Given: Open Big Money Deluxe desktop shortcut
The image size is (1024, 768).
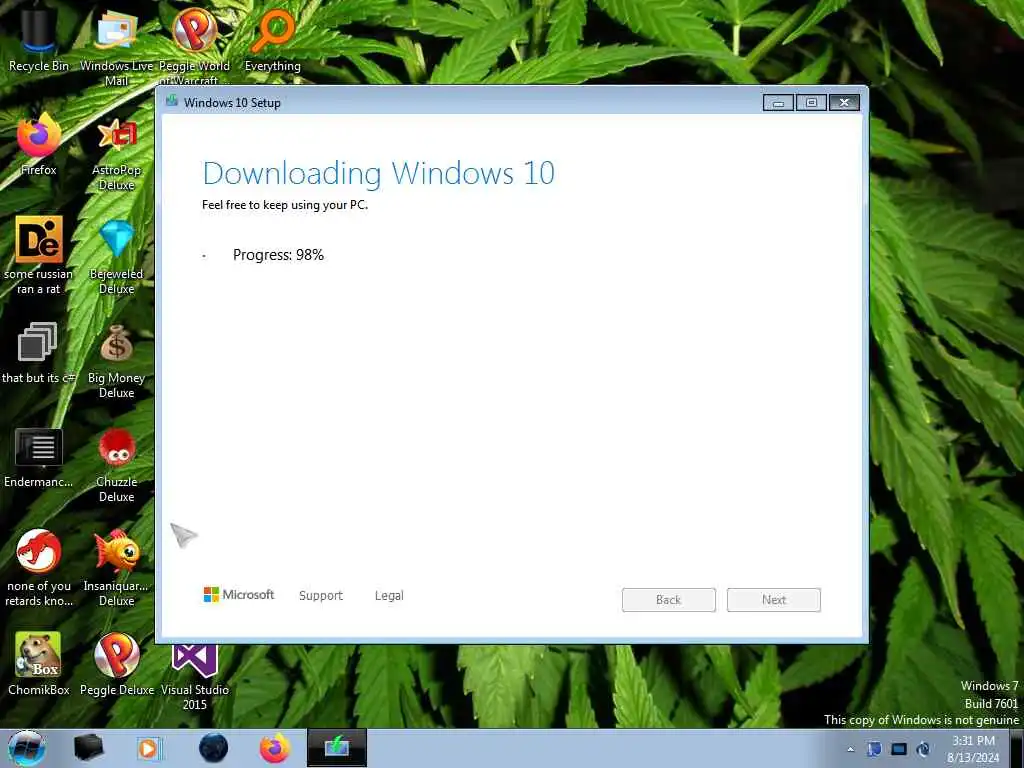Looking at the screenshot, I should pos(116,360).
